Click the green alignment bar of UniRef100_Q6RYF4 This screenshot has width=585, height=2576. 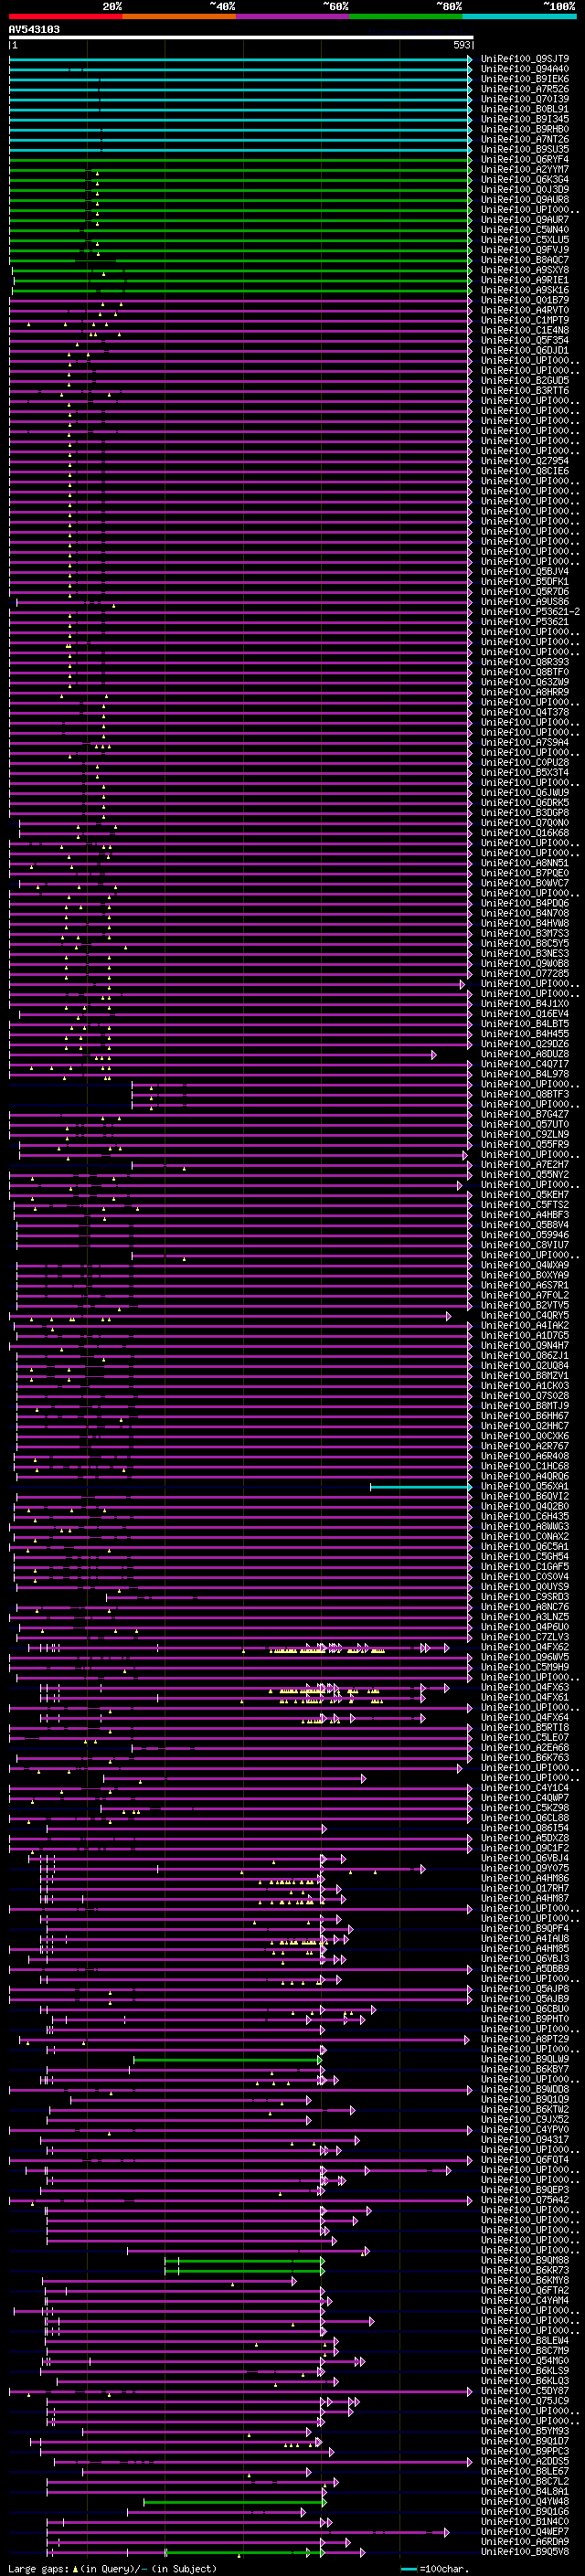(240, 159)
